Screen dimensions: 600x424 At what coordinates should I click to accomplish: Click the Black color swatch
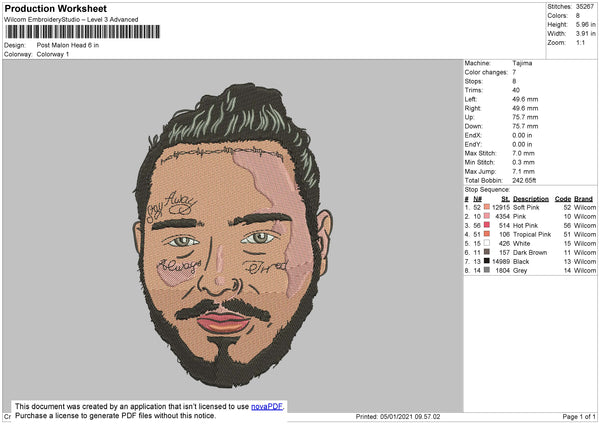coord(487,261)
